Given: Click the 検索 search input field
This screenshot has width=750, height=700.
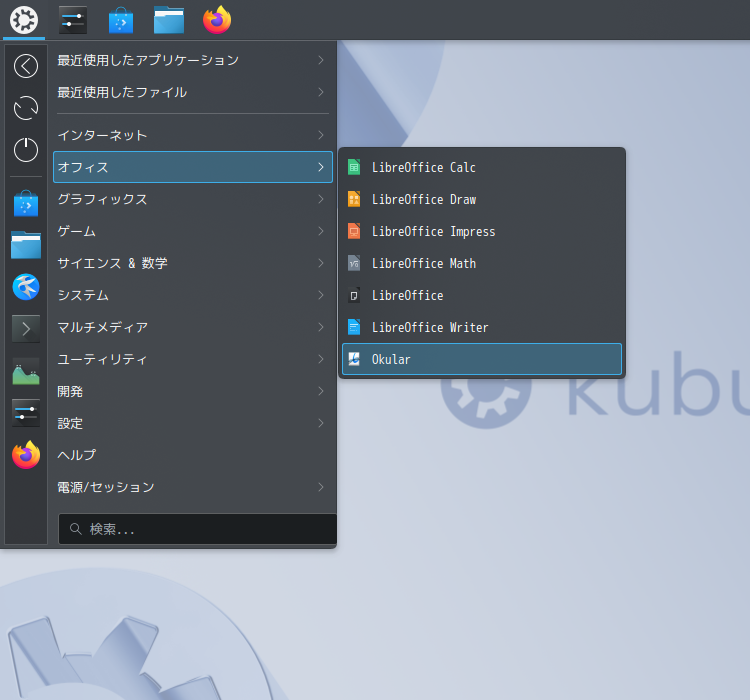Looking at the screenshot, I should [x=198, y=529].
